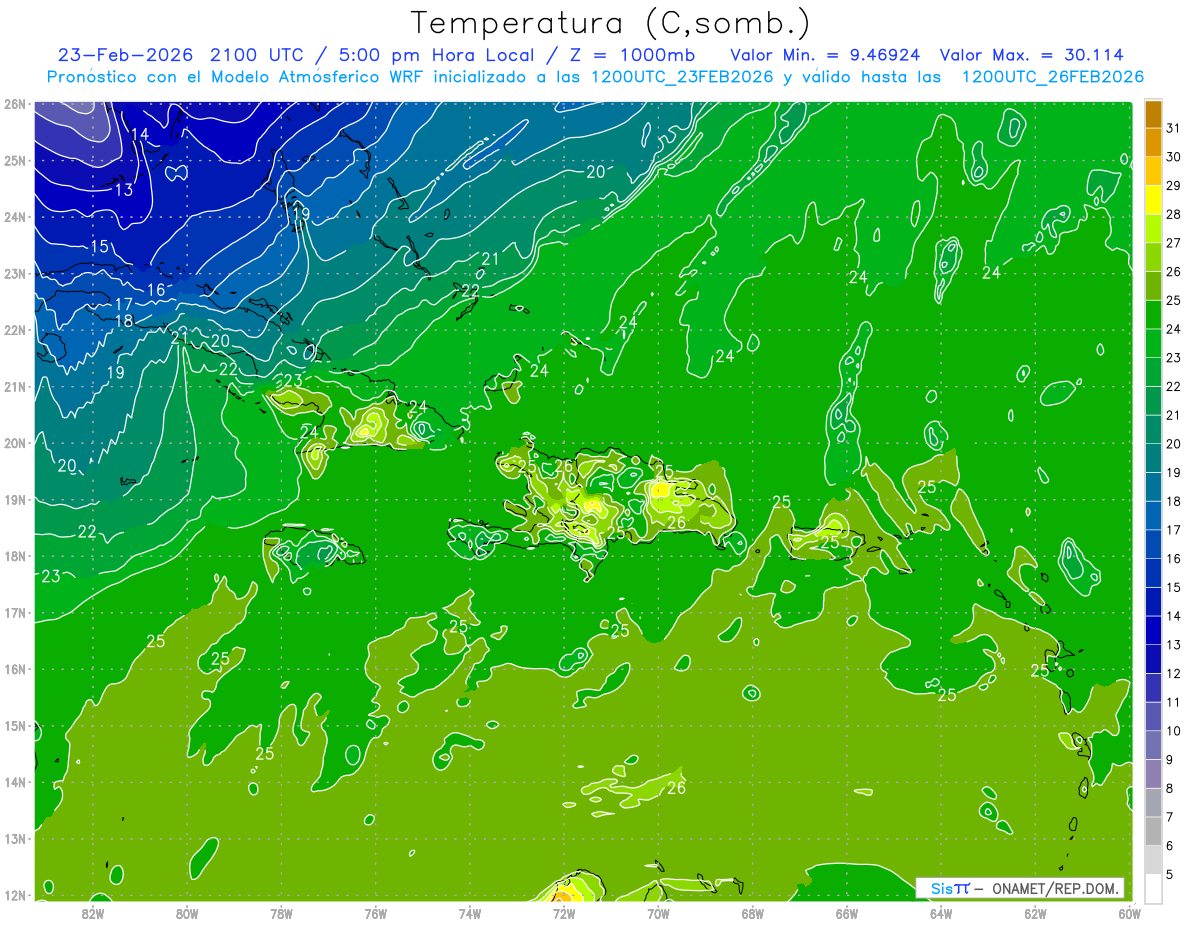
Task: Click the color bar label 20
Action: coord(1174,444)
